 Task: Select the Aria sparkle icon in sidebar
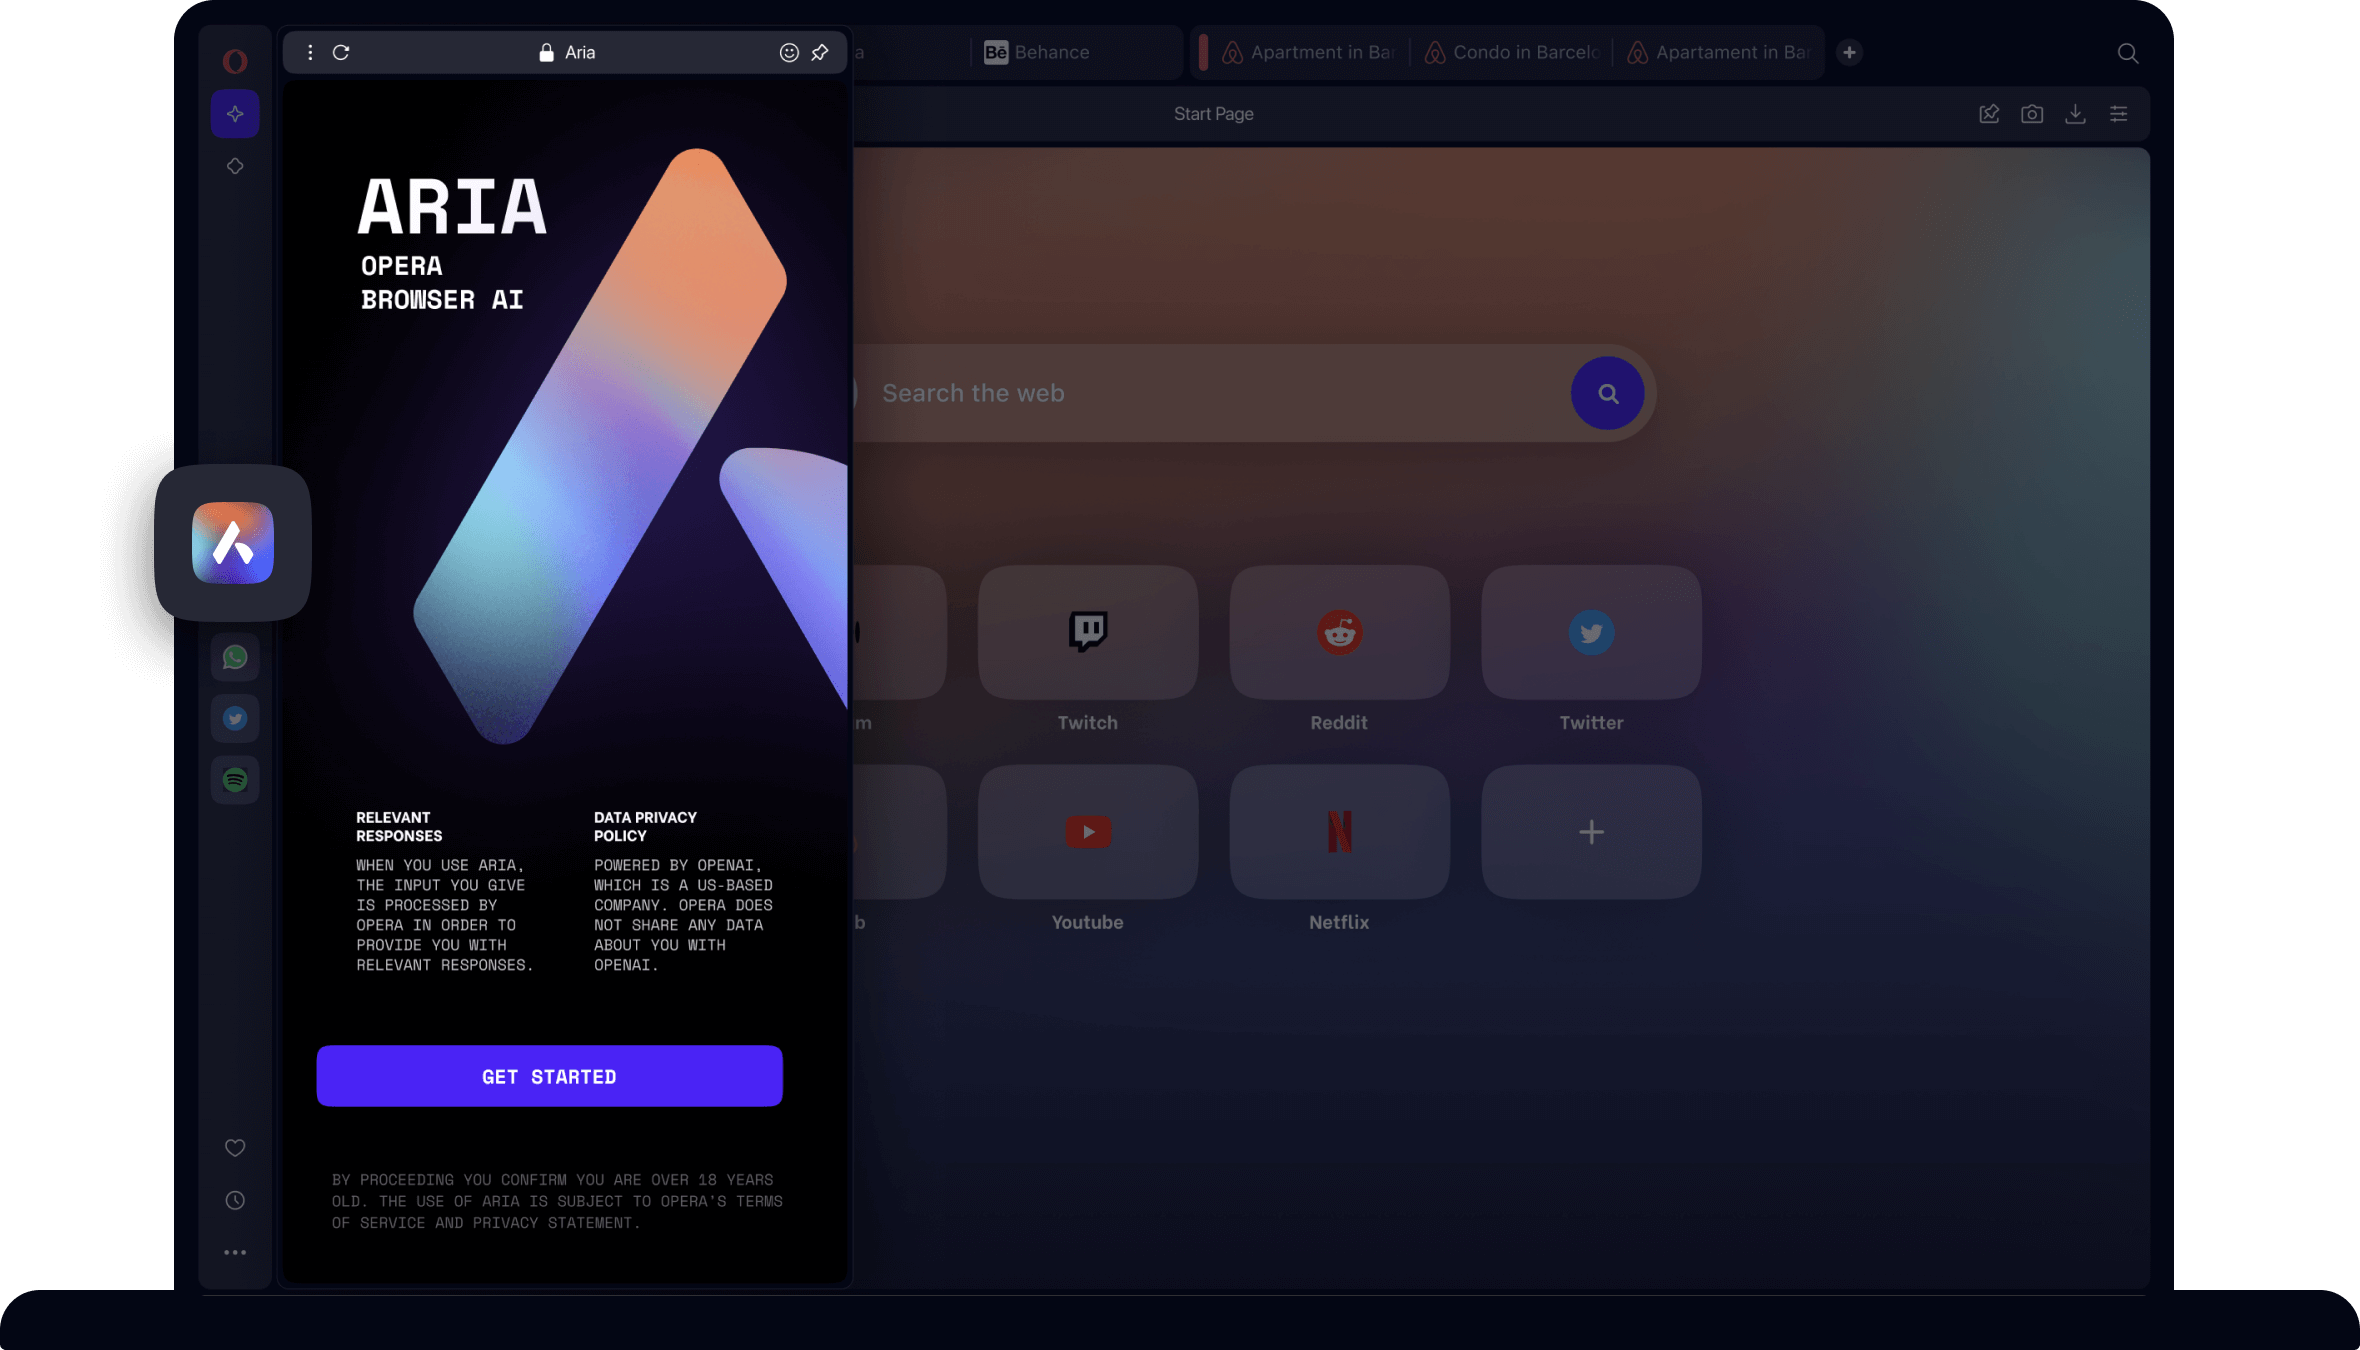click(x=235, y=114)
